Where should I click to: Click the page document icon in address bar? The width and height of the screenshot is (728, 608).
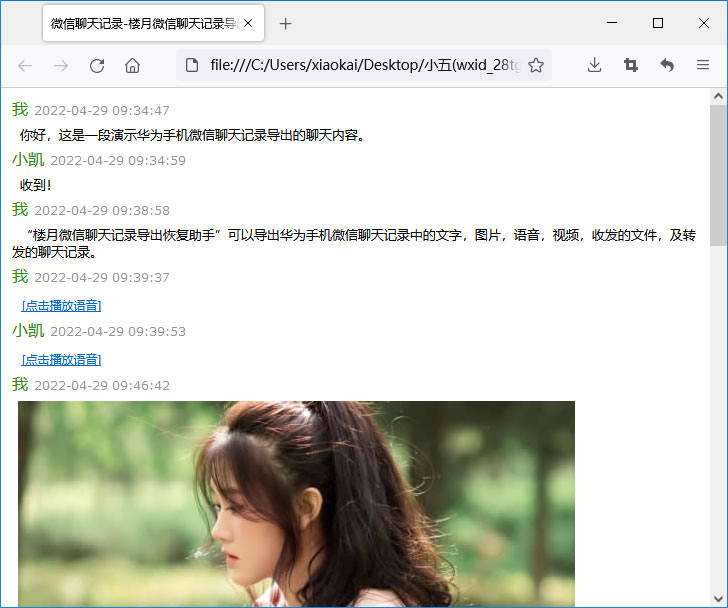pyautogui.click(x=192, y=65)
